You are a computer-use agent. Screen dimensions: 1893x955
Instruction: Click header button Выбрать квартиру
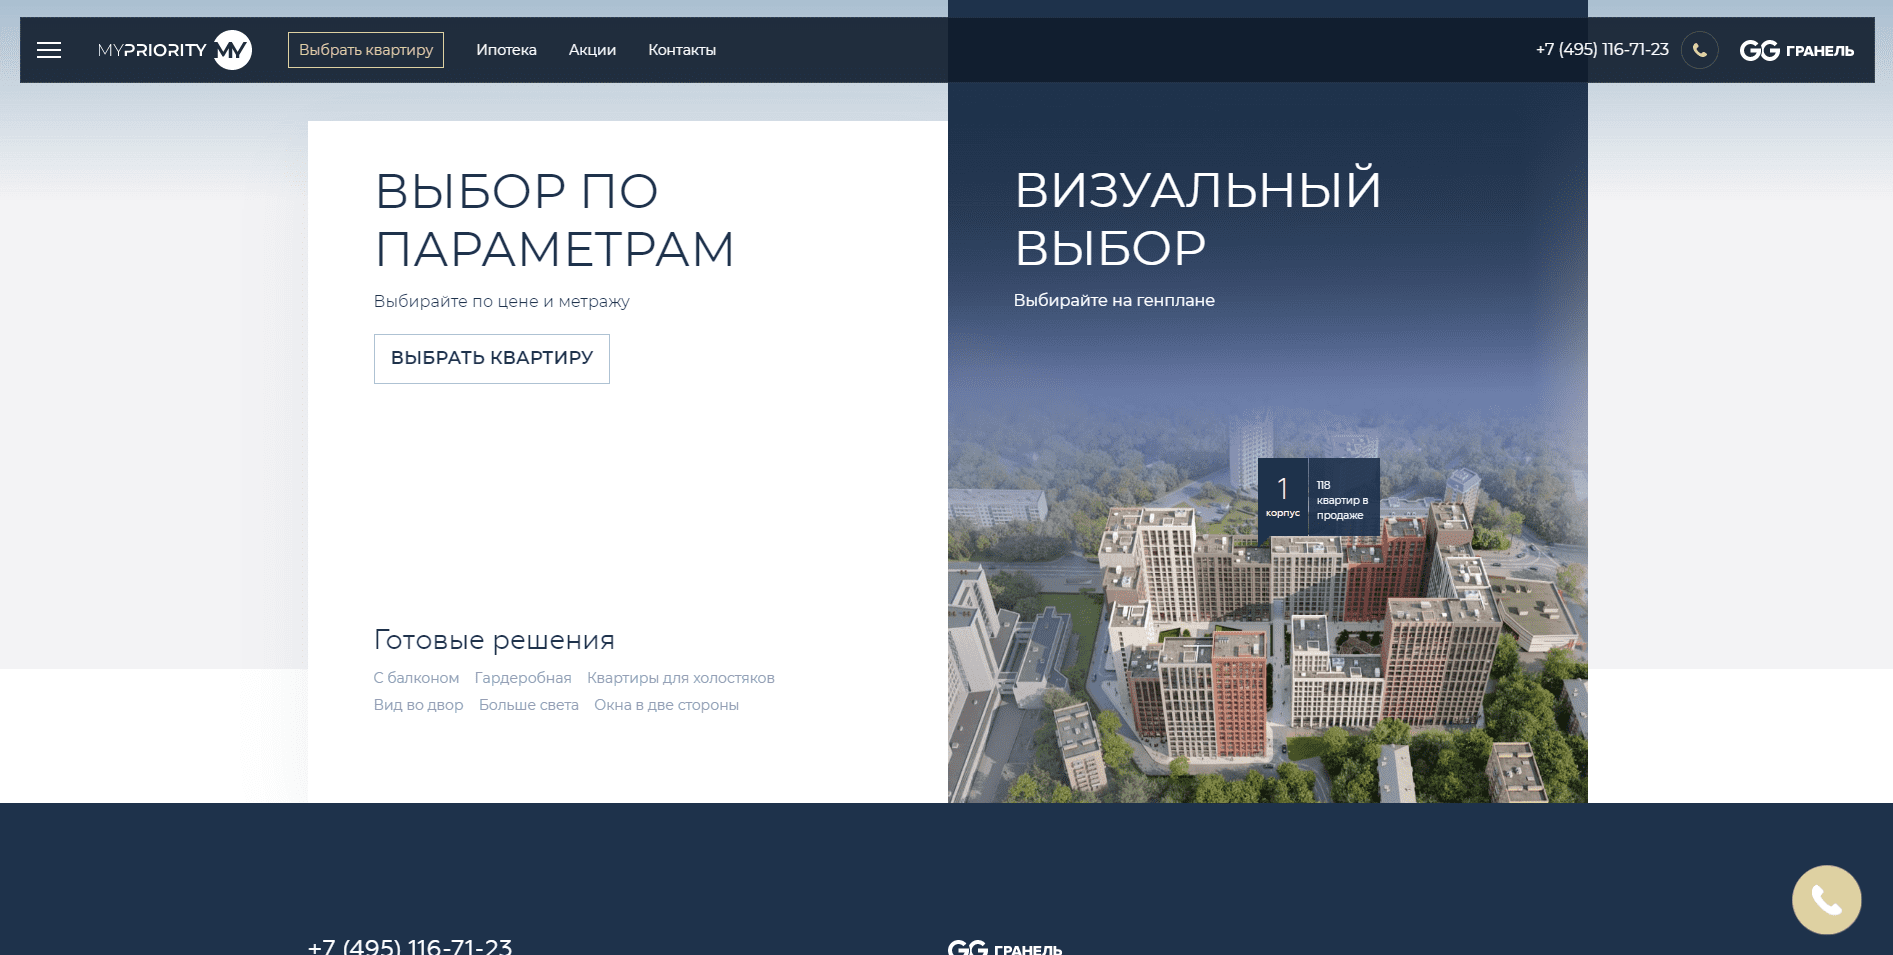(x=366, y=50)
